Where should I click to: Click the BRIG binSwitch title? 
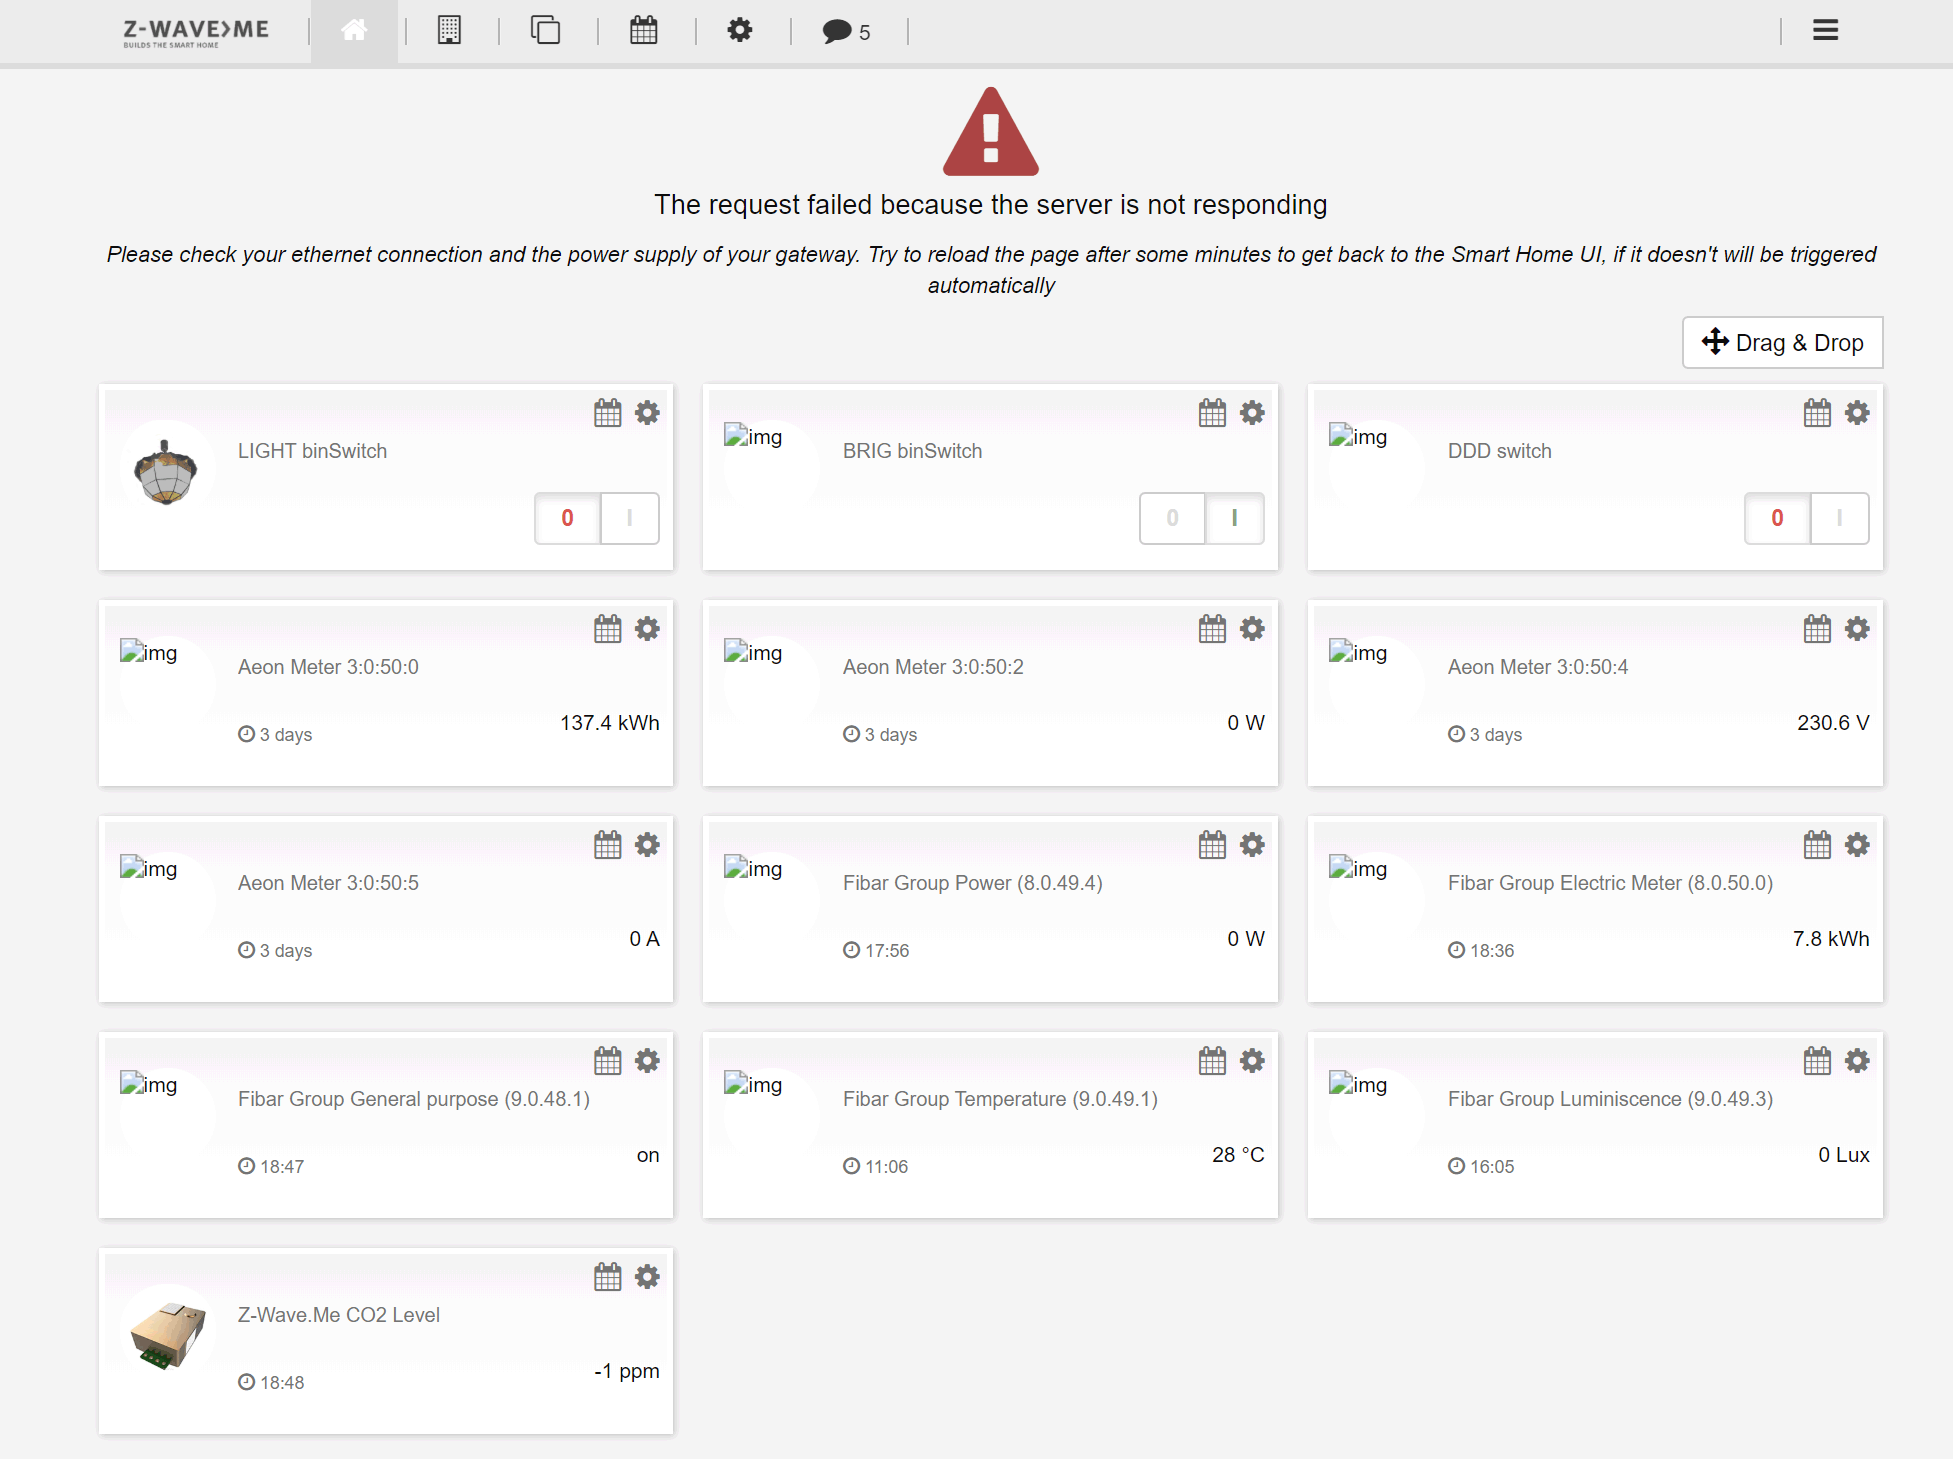[912, 451]
